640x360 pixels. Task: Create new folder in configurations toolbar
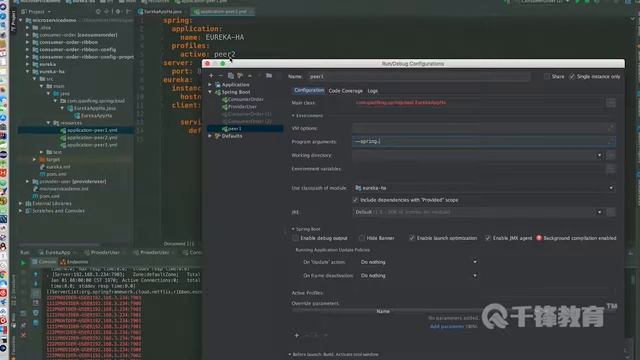(x=269, y=76)
